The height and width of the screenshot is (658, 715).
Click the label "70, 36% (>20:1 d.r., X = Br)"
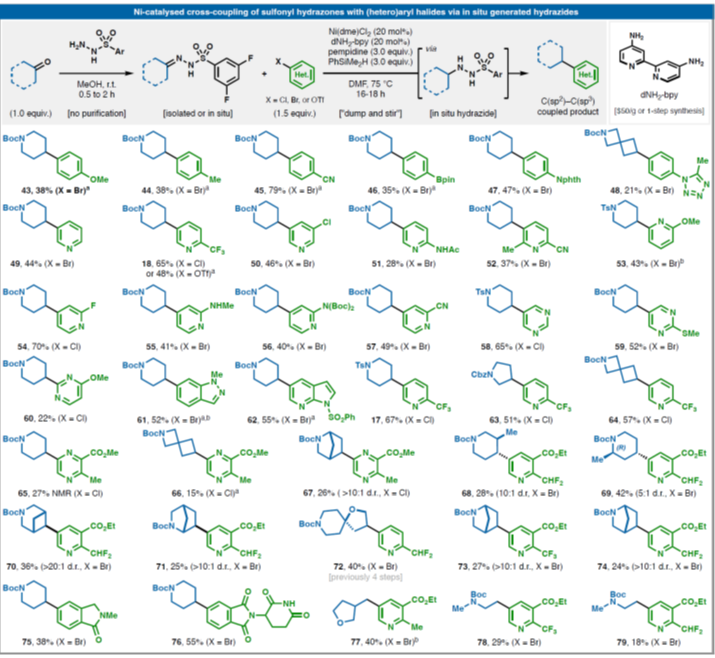59,567
